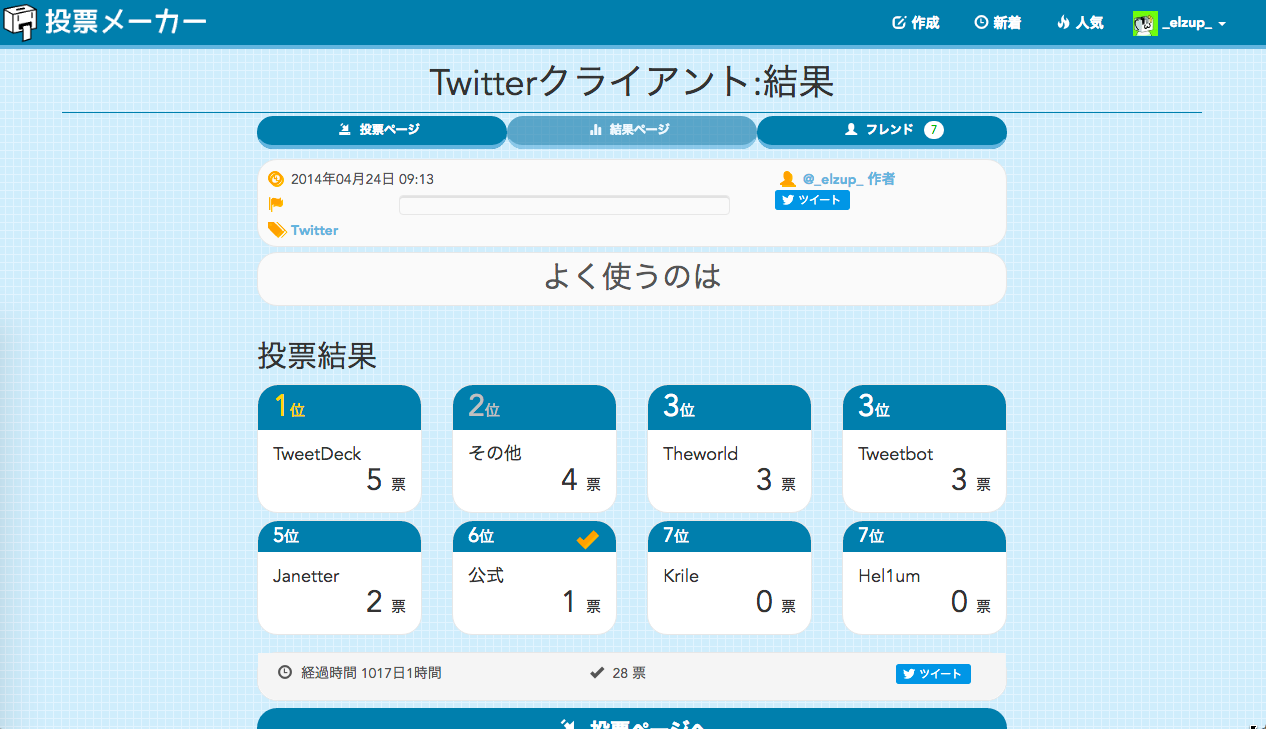Viewport: 1266px width, 729px height.
Task: Click the 3位 Tweetbot result card
Action: [924, 449]
